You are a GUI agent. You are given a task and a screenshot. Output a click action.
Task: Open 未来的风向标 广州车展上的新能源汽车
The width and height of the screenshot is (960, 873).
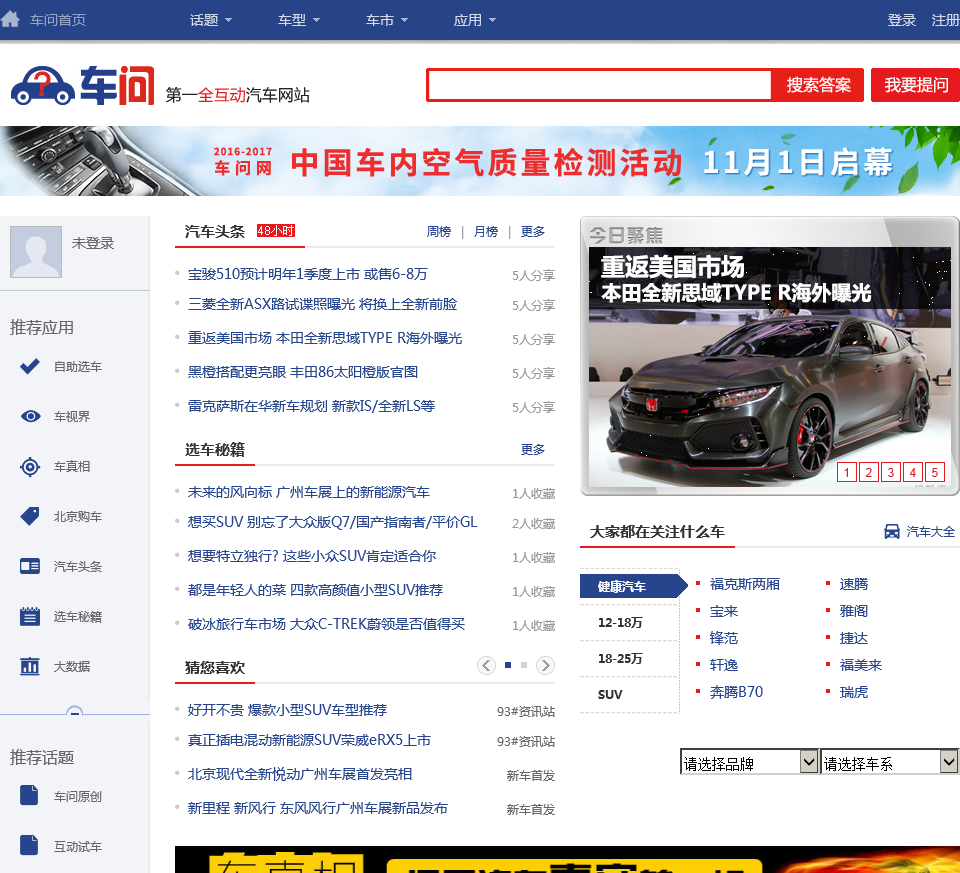pos(309,492)
